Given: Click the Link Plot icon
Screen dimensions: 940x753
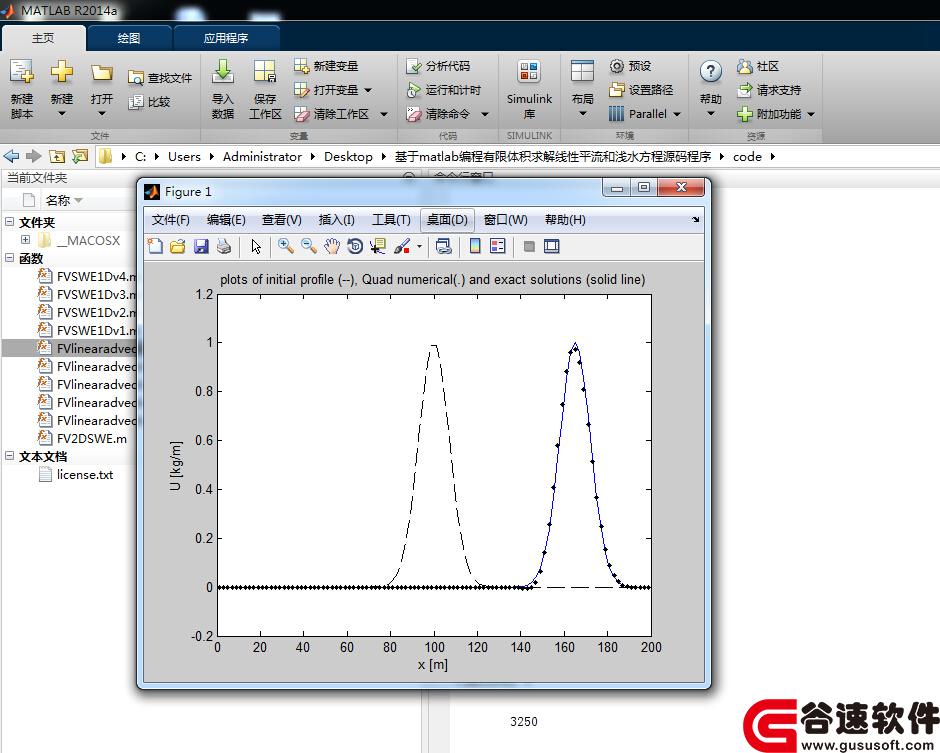Looking at the screenshot, I should [444, 246].
